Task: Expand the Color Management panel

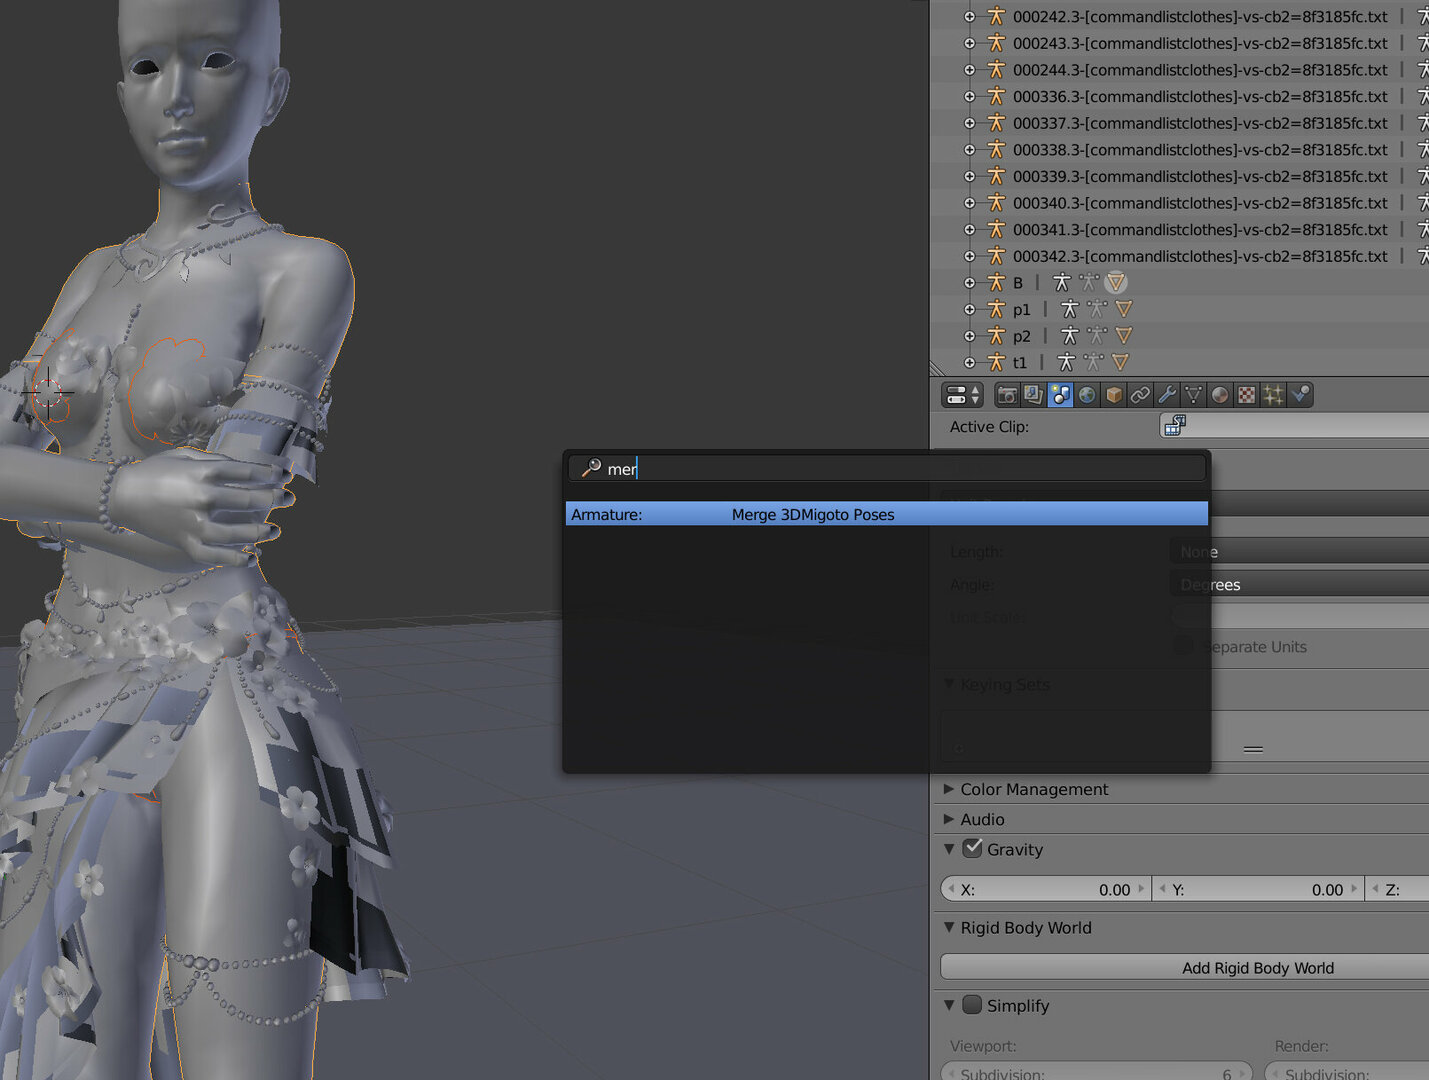Action: pos(948,789)
